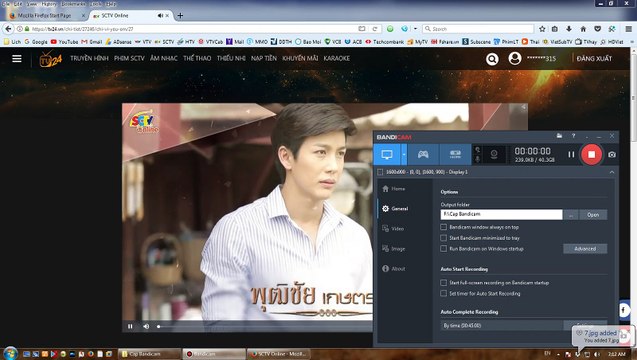The width and height of the screenshot is (637, 360).
Task: Enable Bandicam window always on top
Action: pos(444,227)
